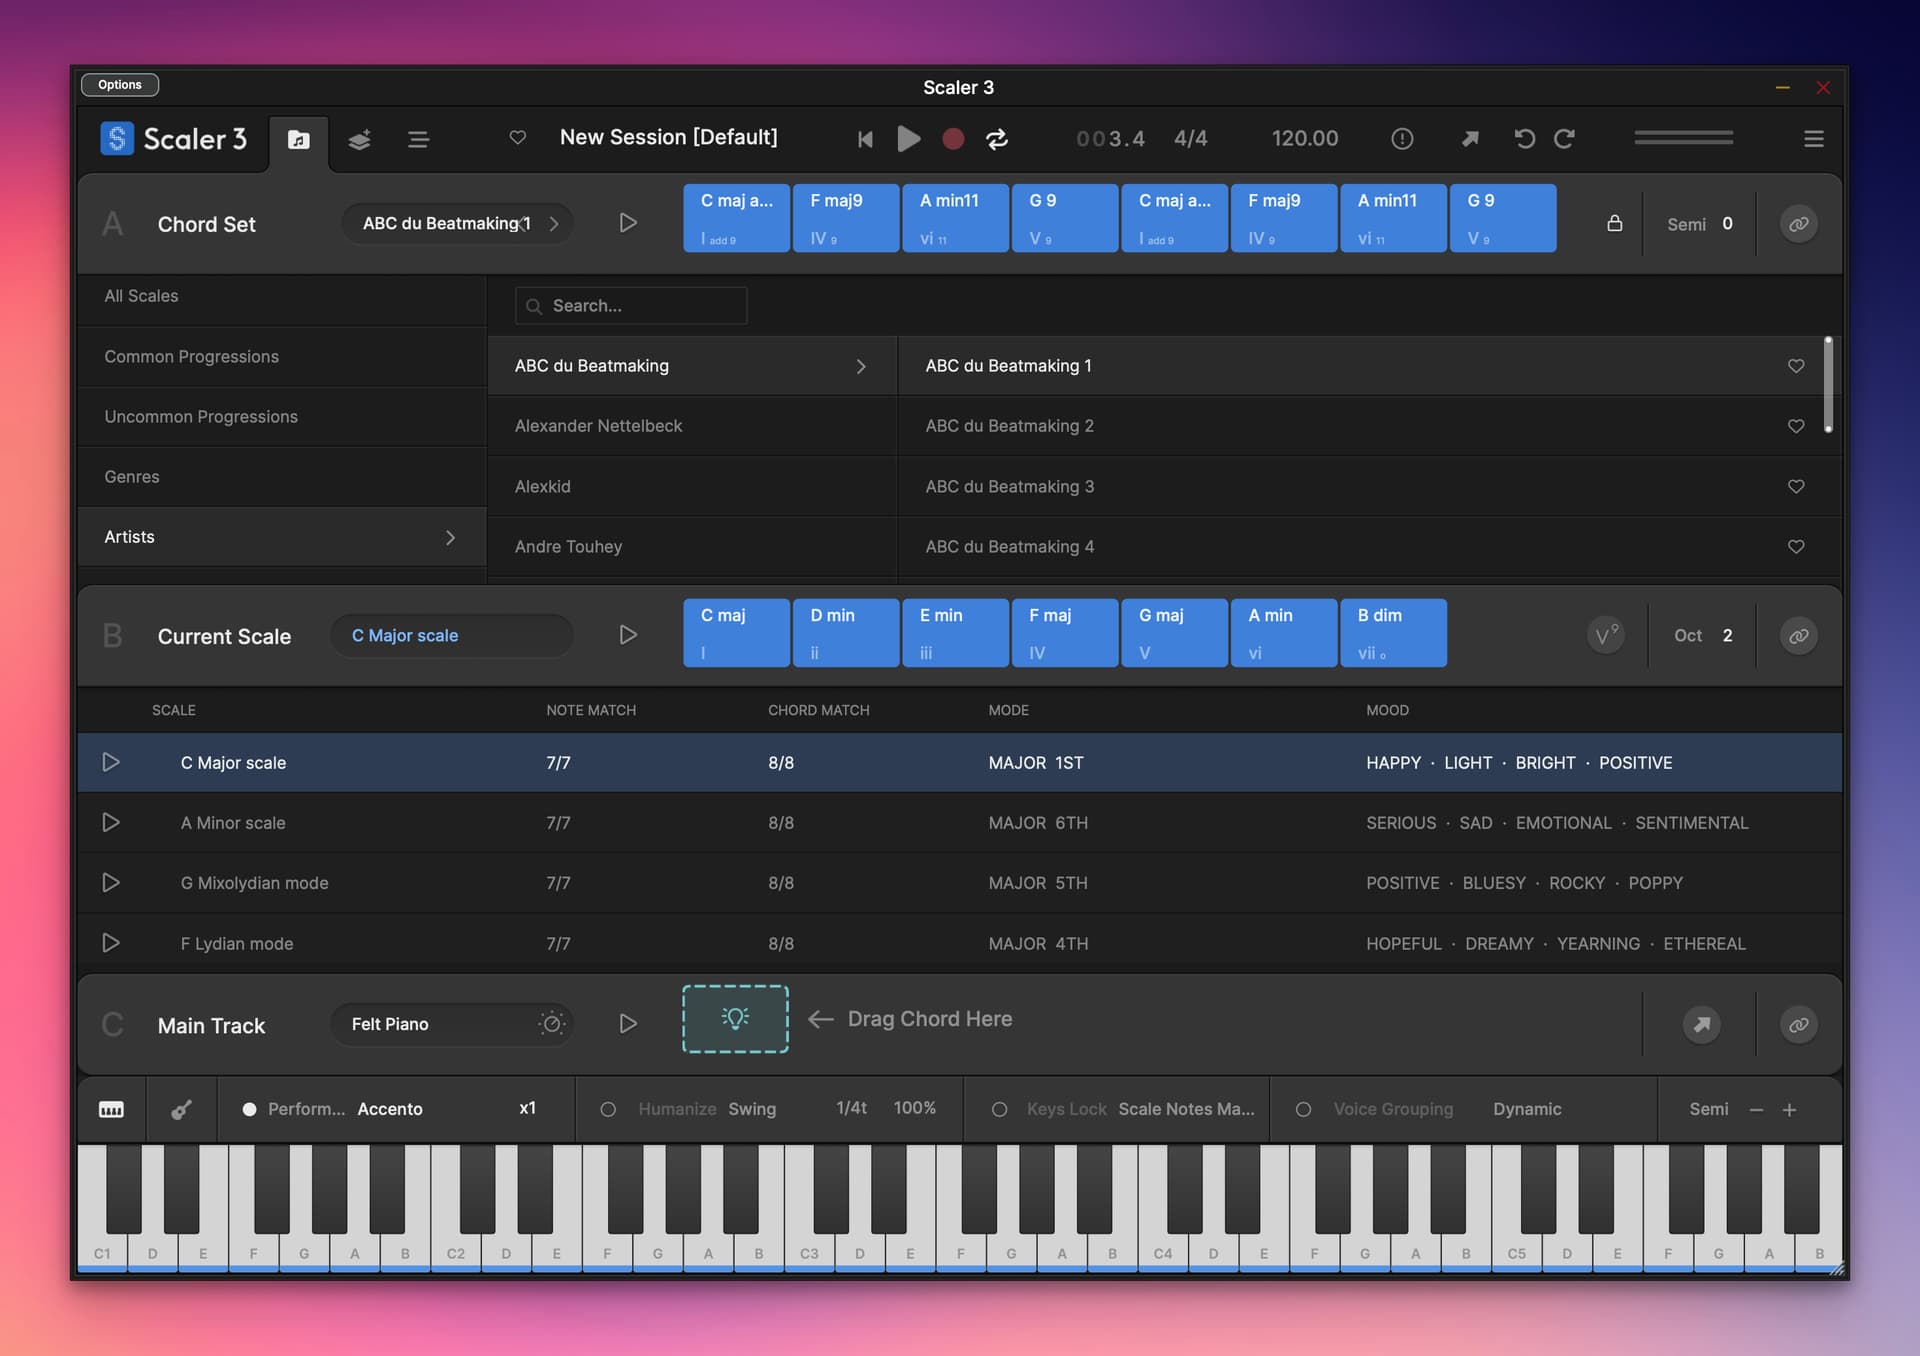This screenshot has width=1920, height=1356.
Task: Favorite ABC du Beatmaking 4 heart
Action: [1796, 547]
